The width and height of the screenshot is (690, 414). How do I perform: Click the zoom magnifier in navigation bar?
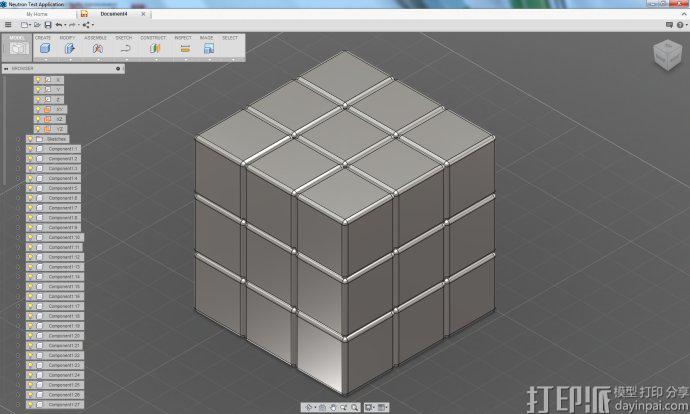[354, 407]
